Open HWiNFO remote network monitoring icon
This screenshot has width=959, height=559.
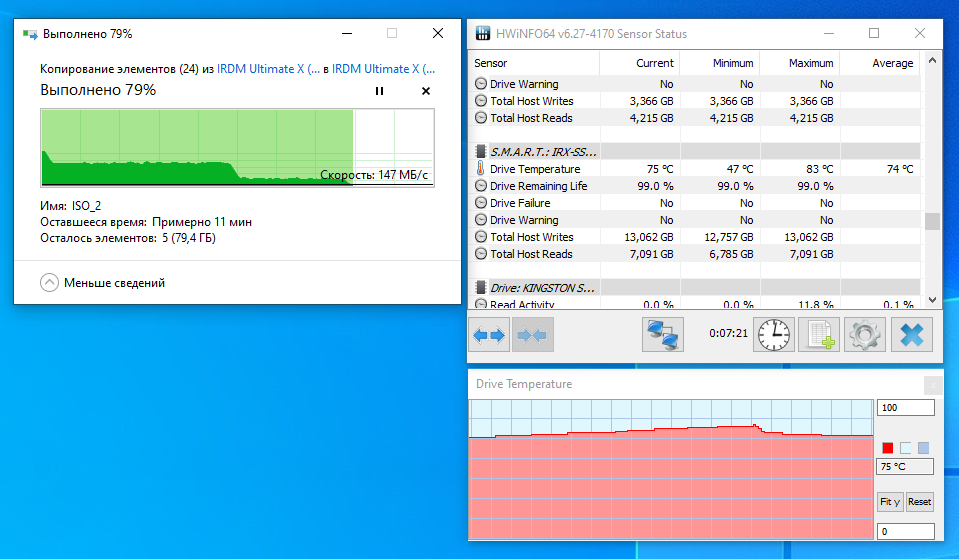tap(662, 335)
